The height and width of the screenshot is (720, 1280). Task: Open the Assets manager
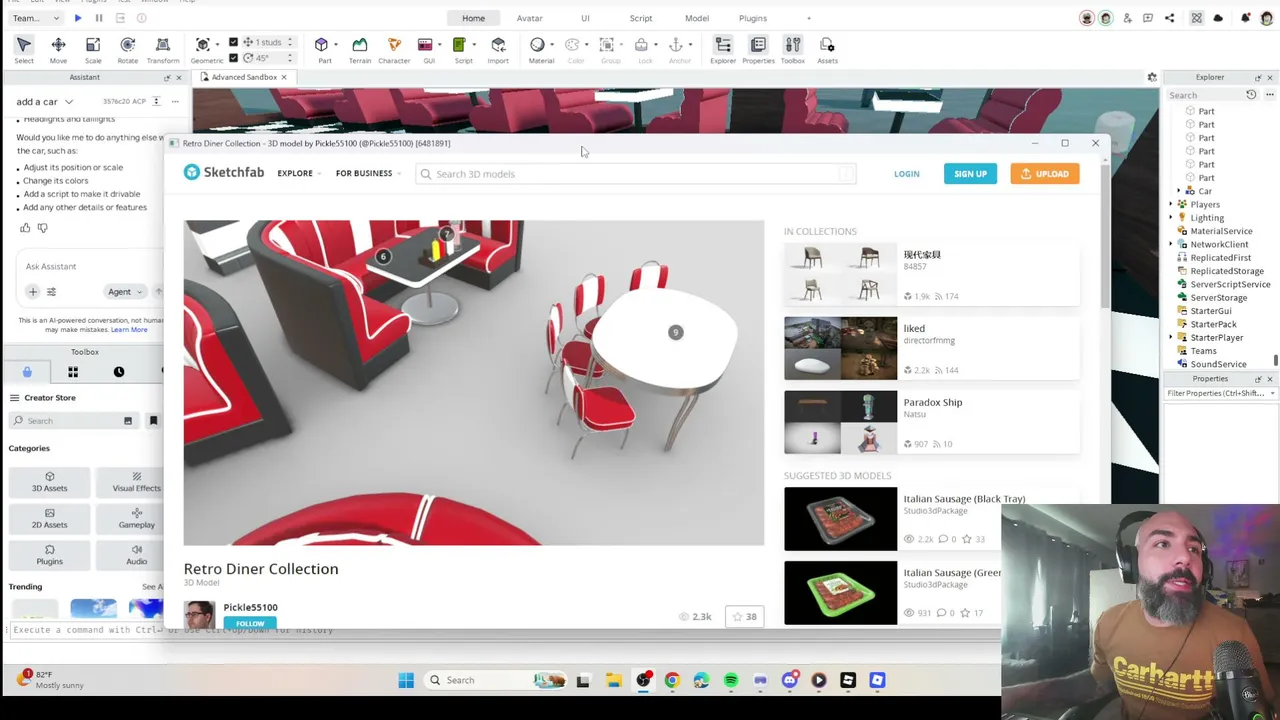pos(827,49)
